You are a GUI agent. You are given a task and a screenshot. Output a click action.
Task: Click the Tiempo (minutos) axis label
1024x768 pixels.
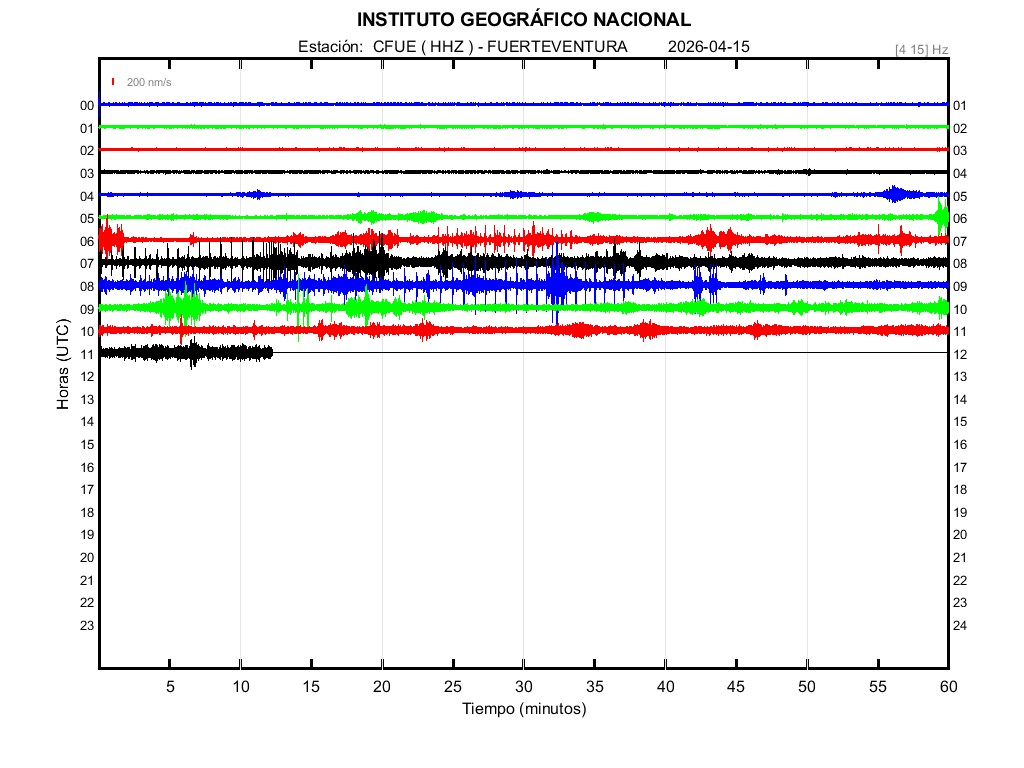[523, 709]
